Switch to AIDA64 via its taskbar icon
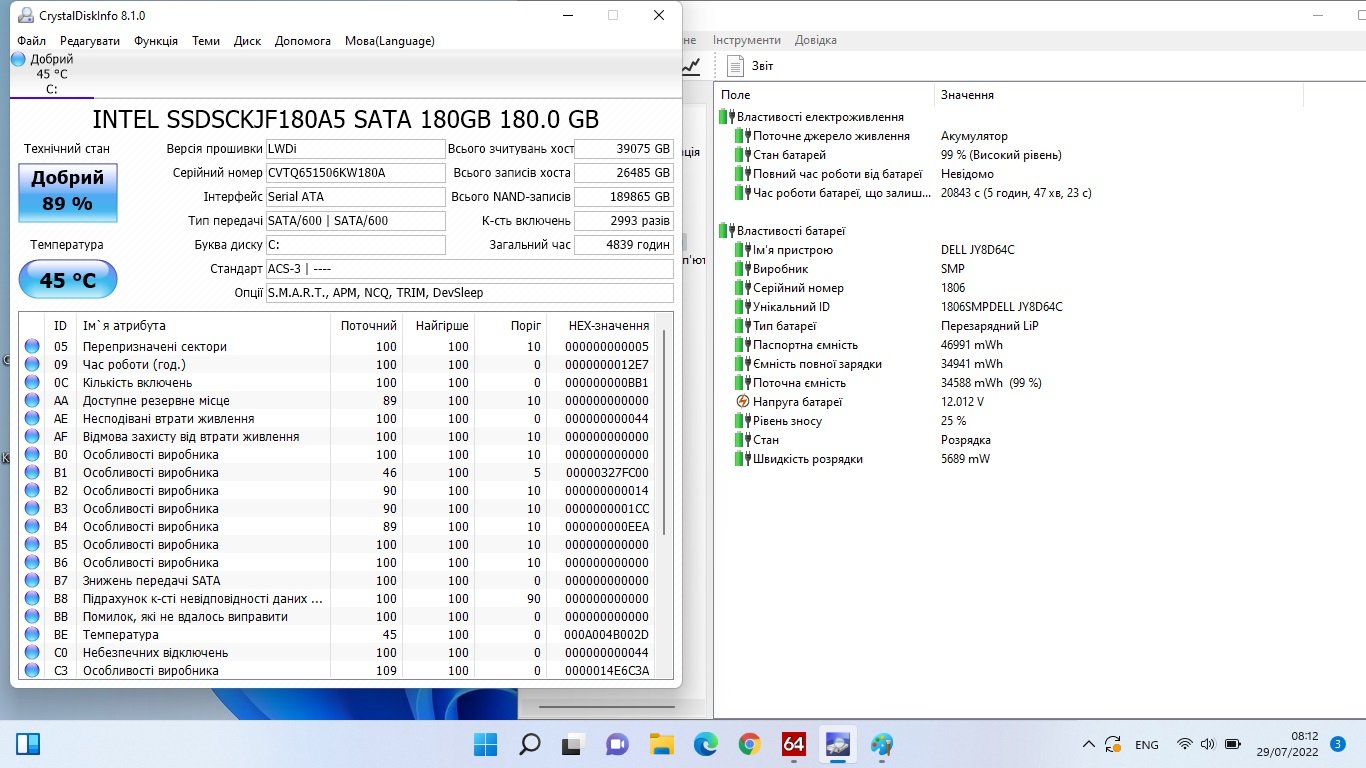The image size is (1366, 768). (x=794, y=744)
